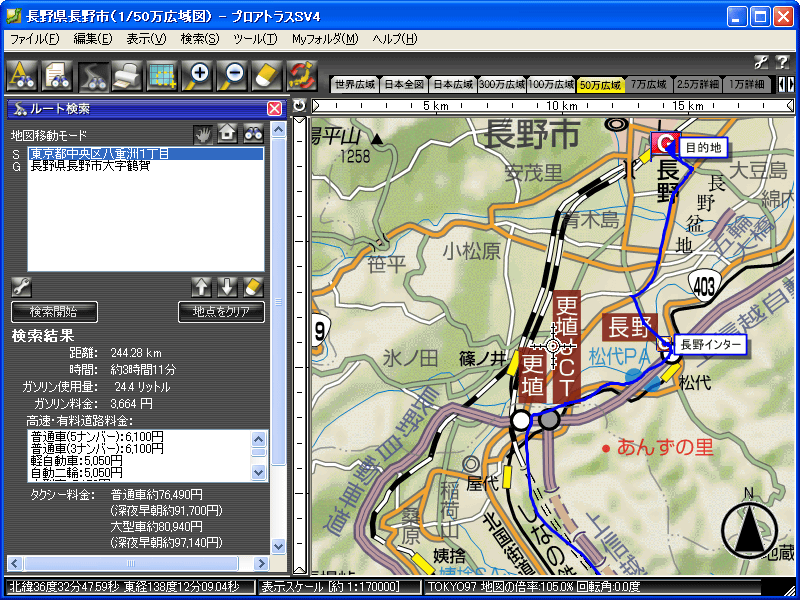Open the document search binoculars tool
The height and width of the screenshot is (600, 800).
pyautogui.click(x=57, y=76)
